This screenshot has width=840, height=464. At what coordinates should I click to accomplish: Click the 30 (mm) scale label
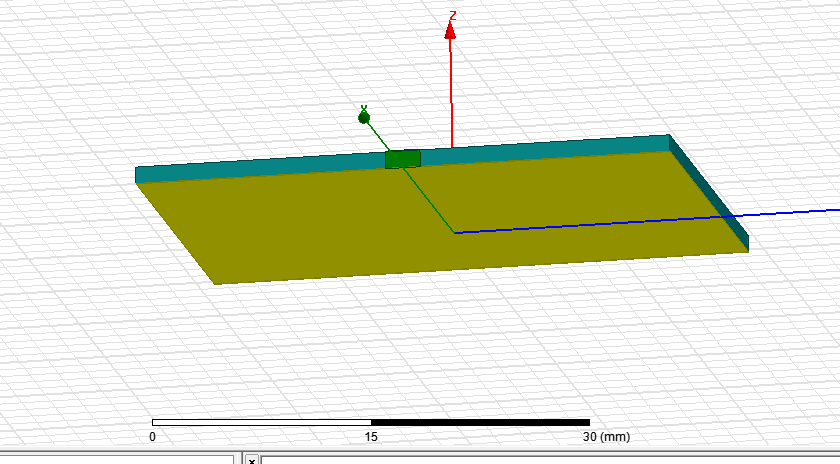(603, 437)
